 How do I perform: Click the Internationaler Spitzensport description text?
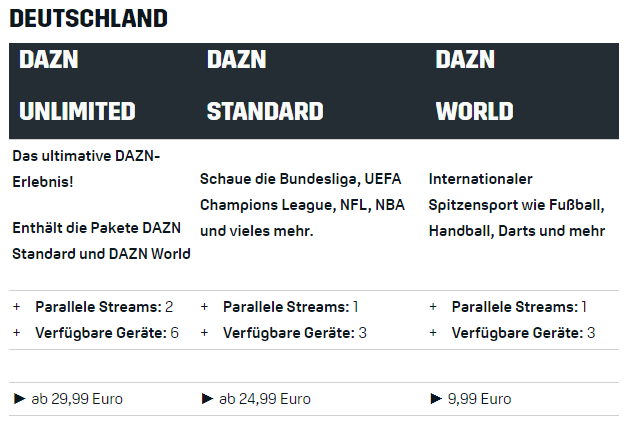click(x=515, y=204)
